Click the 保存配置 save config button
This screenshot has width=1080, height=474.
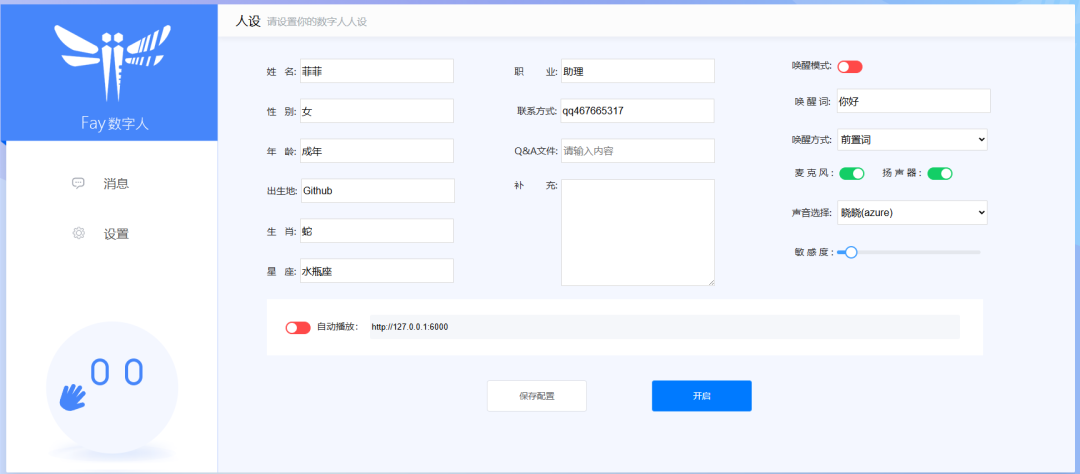point(536,396)
